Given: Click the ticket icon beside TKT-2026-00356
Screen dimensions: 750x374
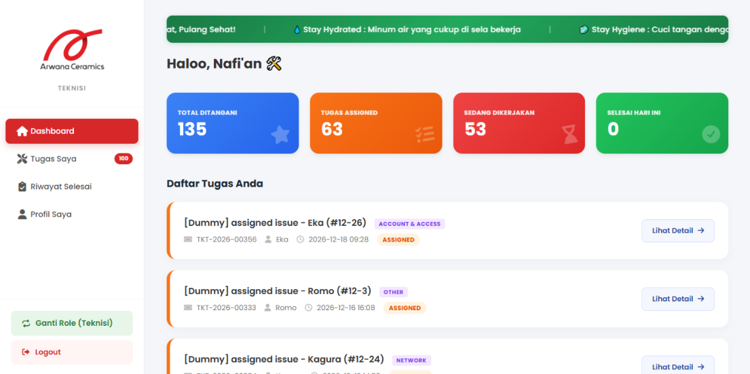Looking at the screenshot, I should click(188, 240).
